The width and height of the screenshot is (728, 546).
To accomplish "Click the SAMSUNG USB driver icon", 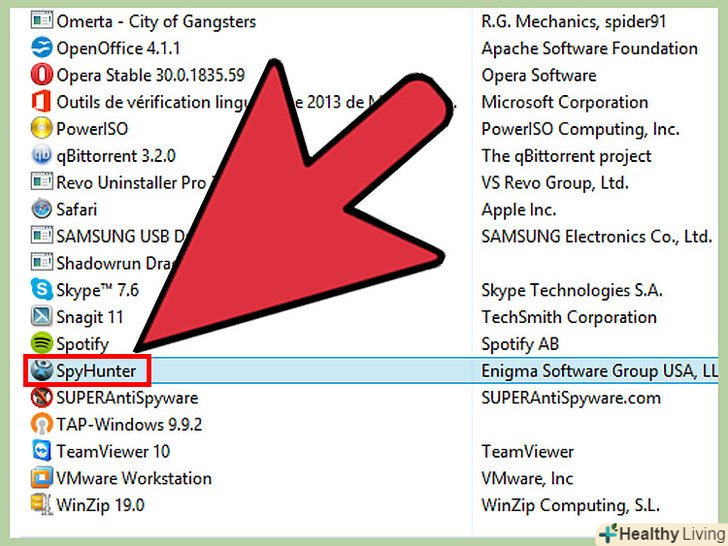I will click(42, 236).
